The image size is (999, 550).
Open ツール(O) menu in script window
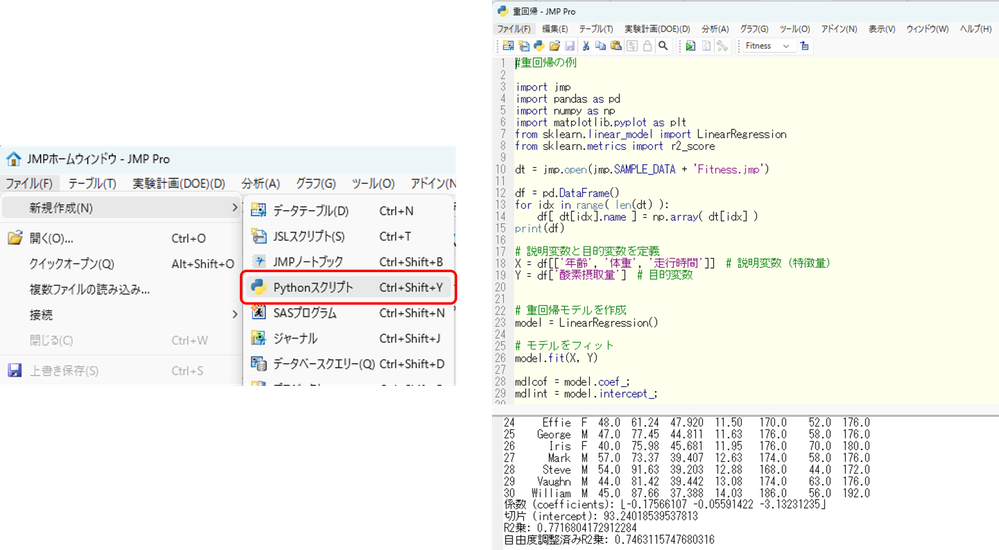(794, 29)
